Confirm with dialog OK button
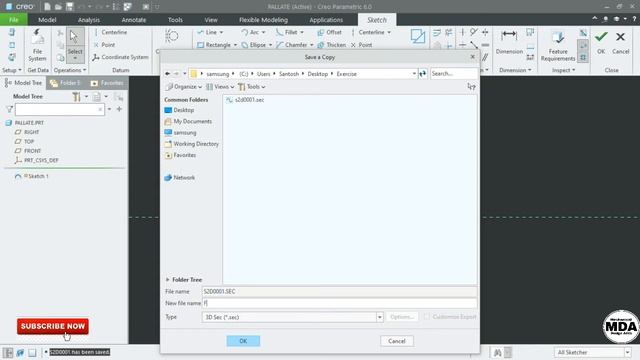Screen dimensions: 640x360 243,341
